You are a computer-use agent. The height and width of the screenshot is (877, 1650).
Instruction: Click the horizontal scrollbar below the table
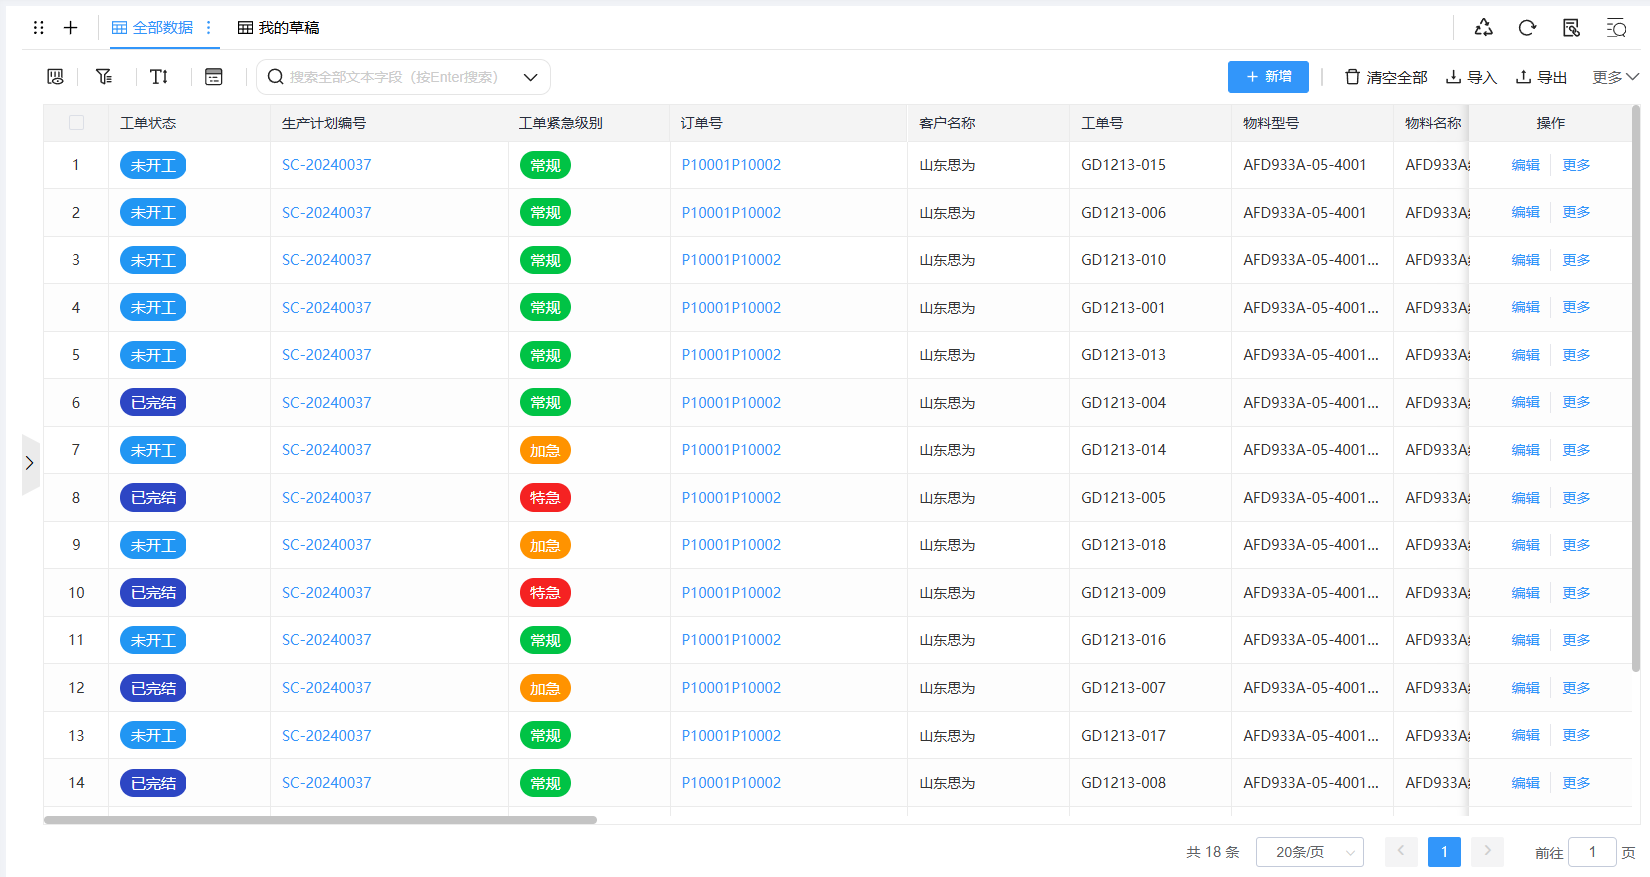pyautogui.click(x=320, y=820)
